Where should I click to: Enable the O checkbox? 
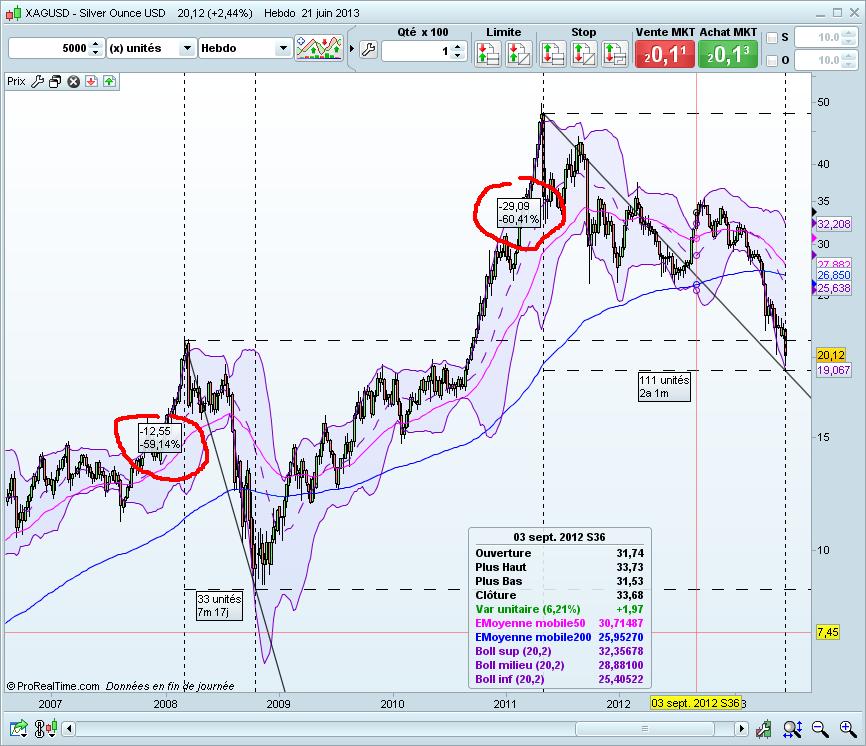(x=771, y=61)
